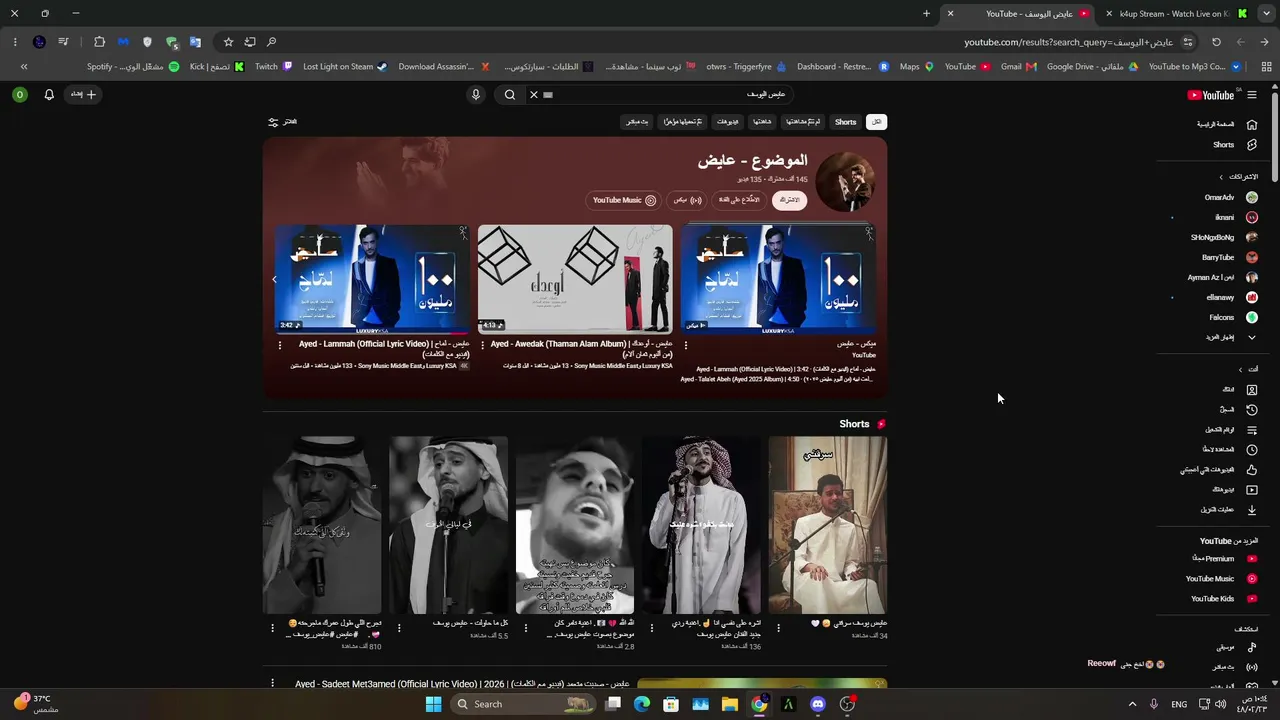This screenshot has height=720, width=1280.
Task: Open YouTube Kids sidebar link
Action: (x=1222, y=599)
